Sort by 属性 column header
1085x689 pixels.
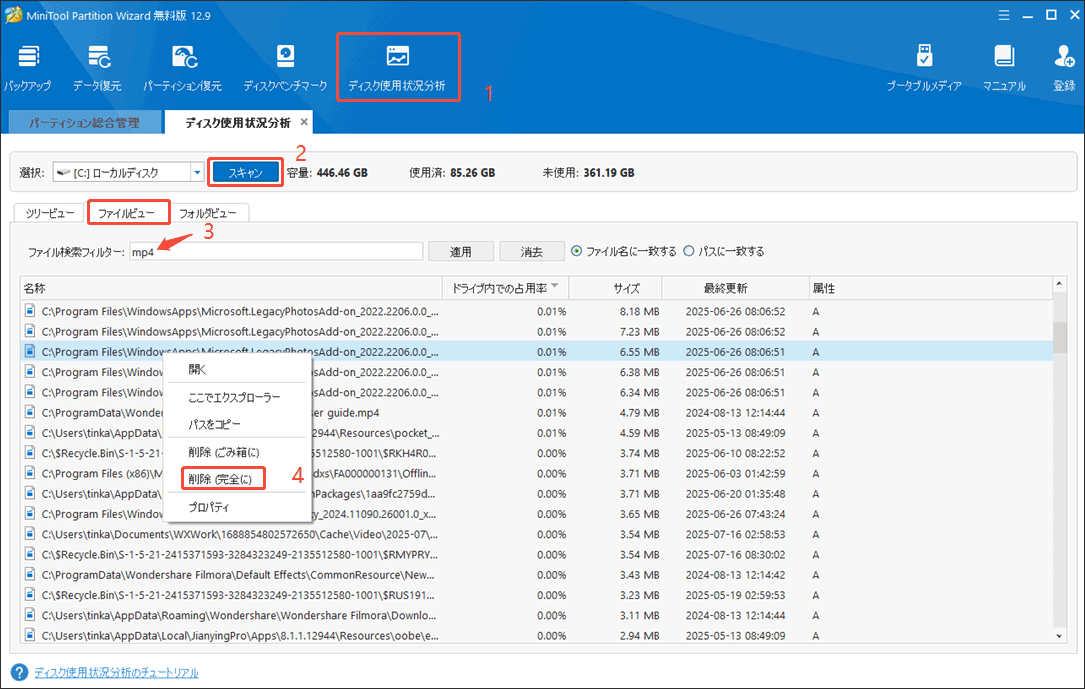coord(931,288)
